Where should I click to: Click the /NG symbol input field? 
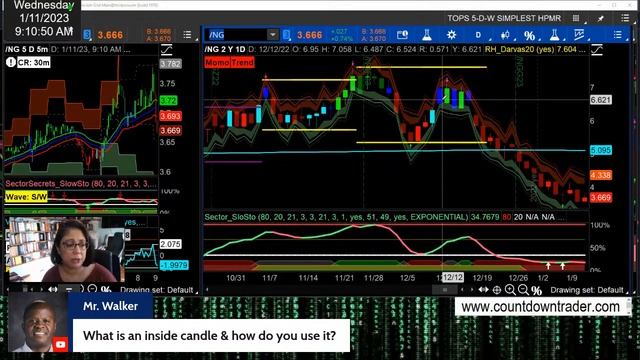[x=237, y=35]
